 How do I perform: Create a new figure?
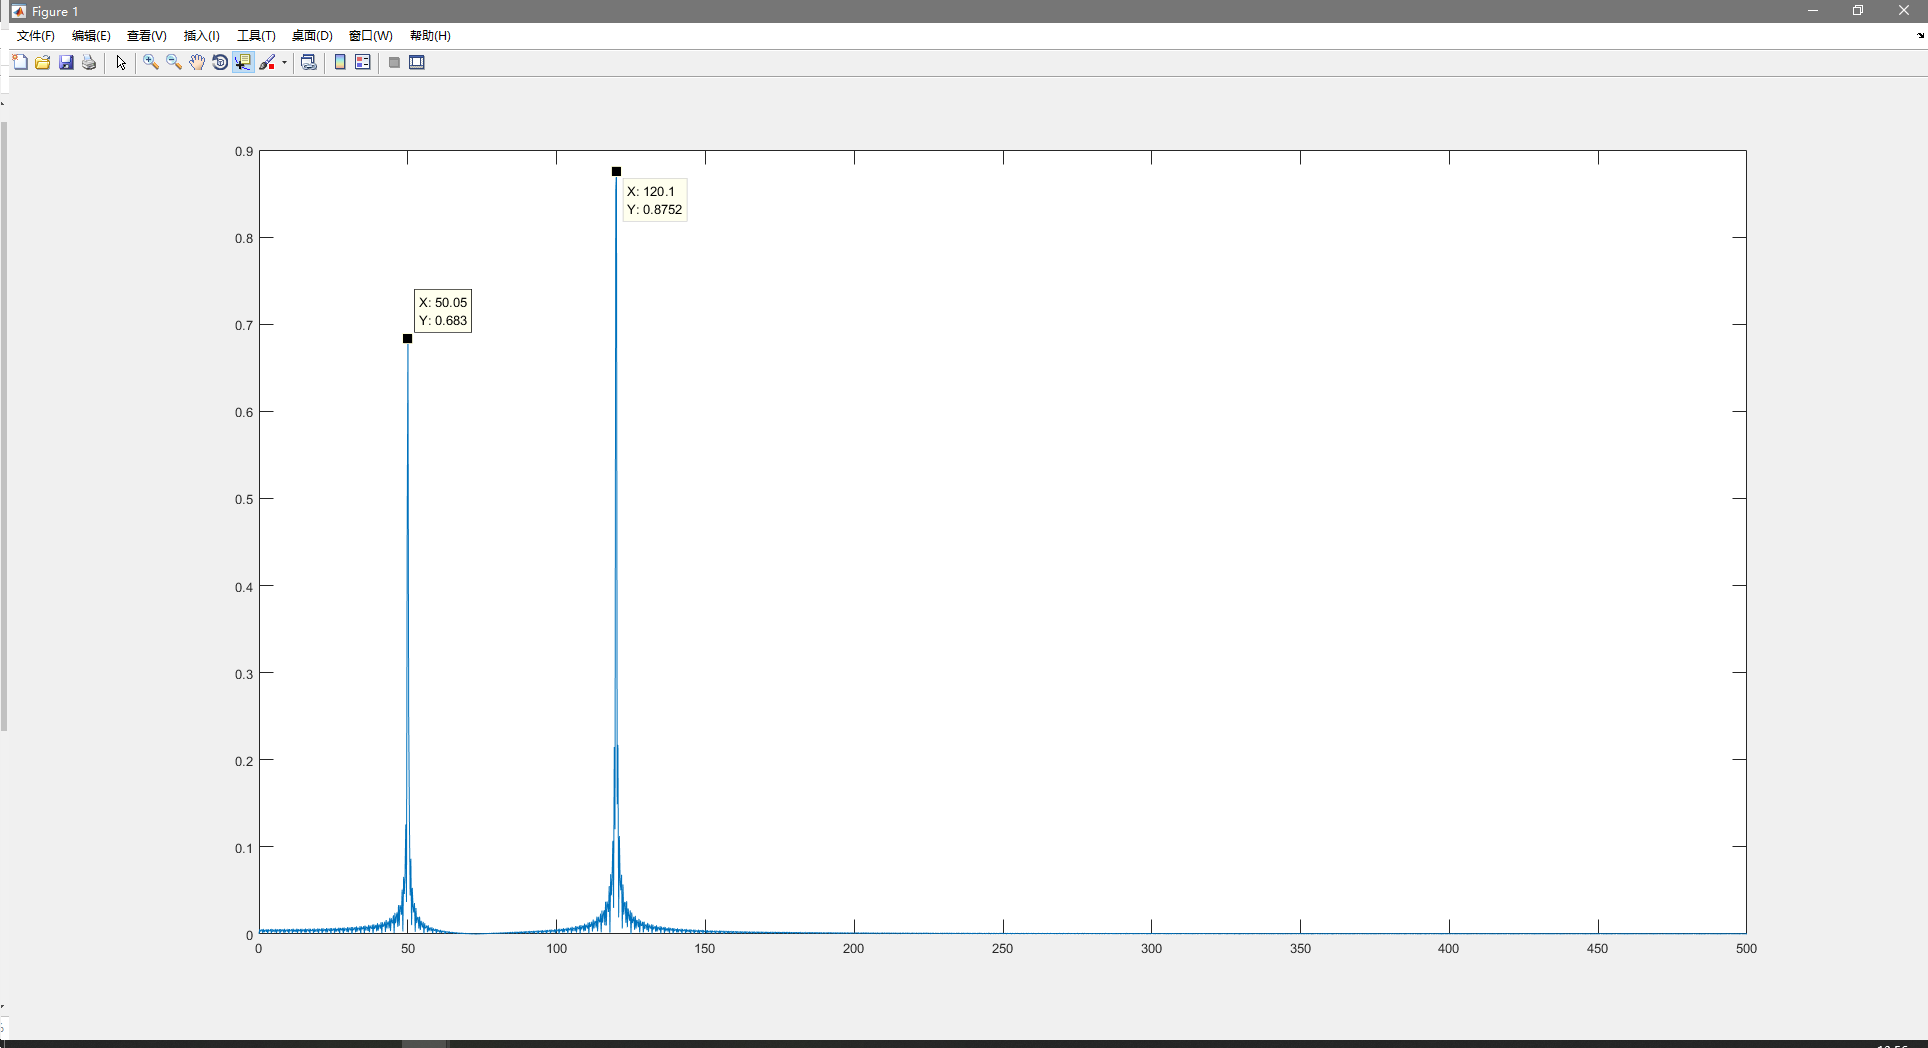tap(19, 62)
